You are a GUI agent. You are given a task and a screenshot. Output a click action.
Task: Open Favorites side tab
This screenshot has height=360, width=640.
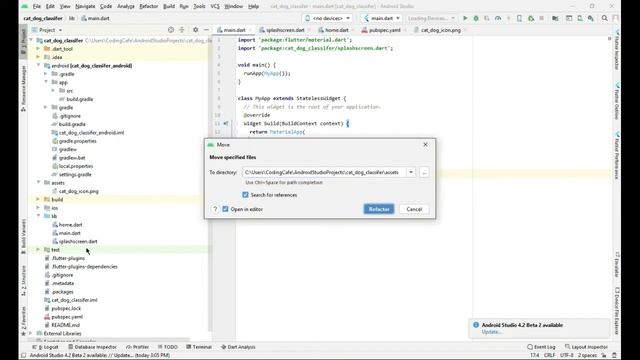(x=23, y=320)
